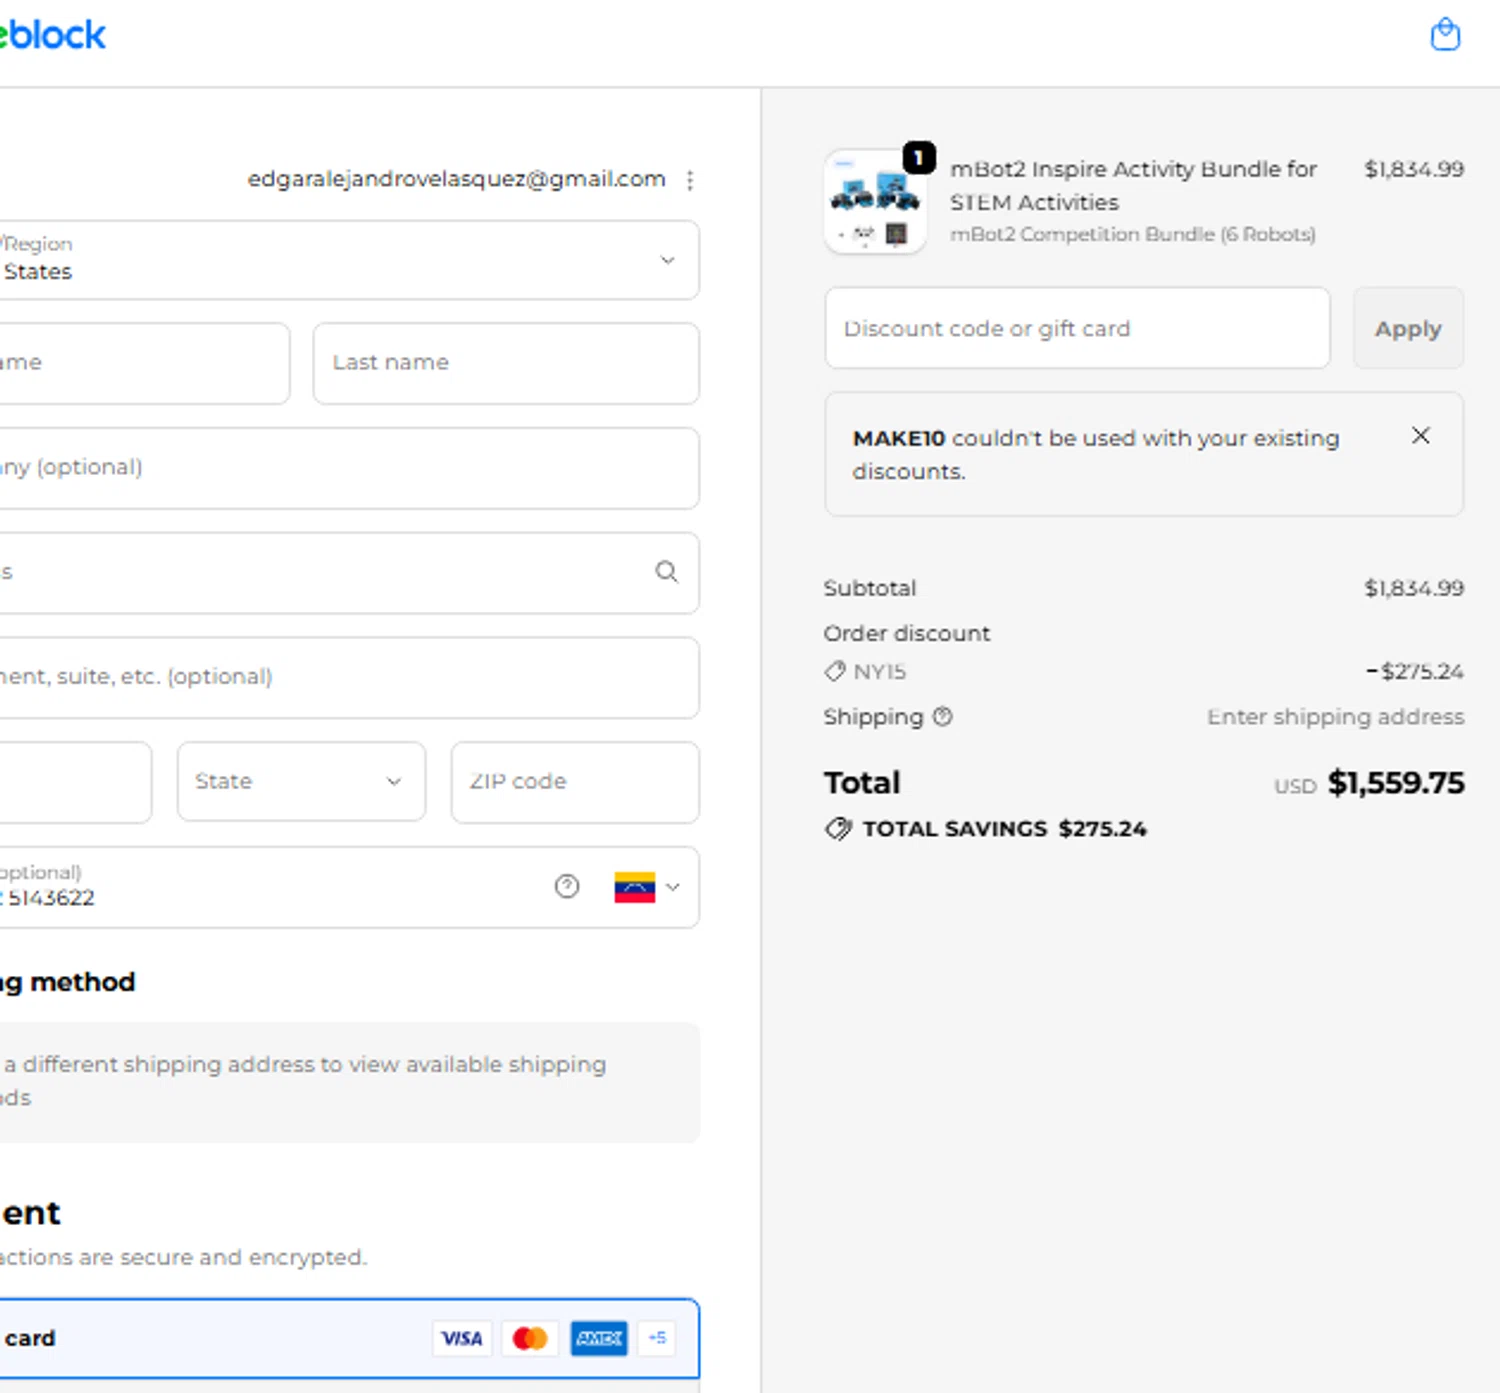Click the MAKE10 code text in the error
This screenshot has width=1500, height=1393.
pyautogui.click(x=898, y=438)
